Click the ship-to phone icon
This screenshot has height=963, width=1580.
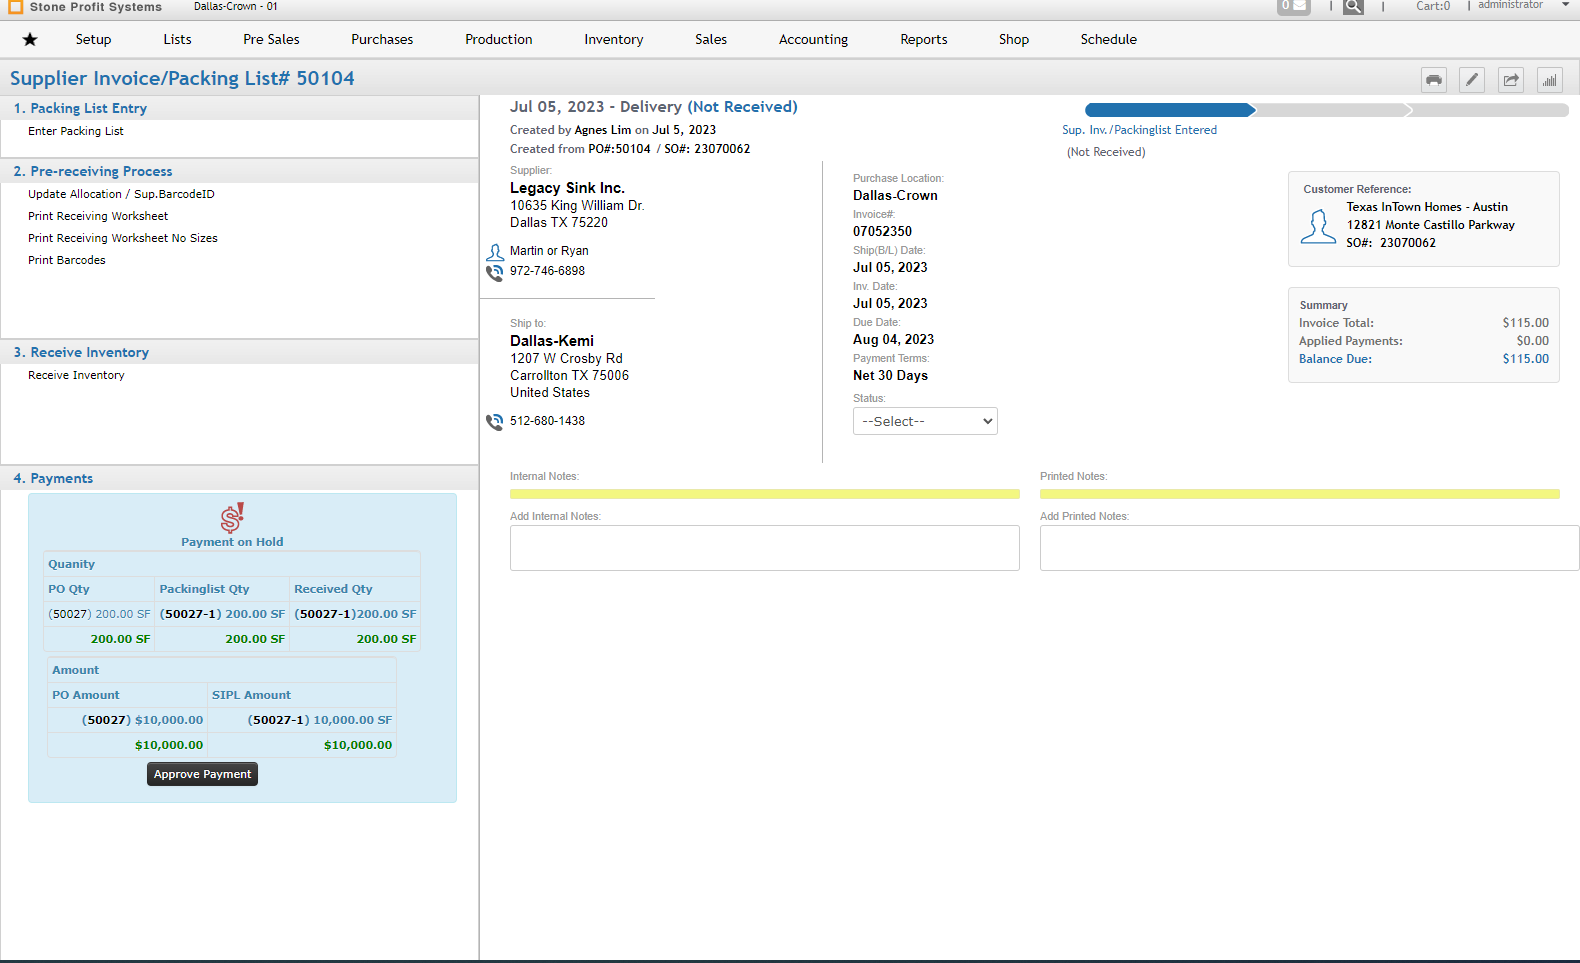click(495, 422)
